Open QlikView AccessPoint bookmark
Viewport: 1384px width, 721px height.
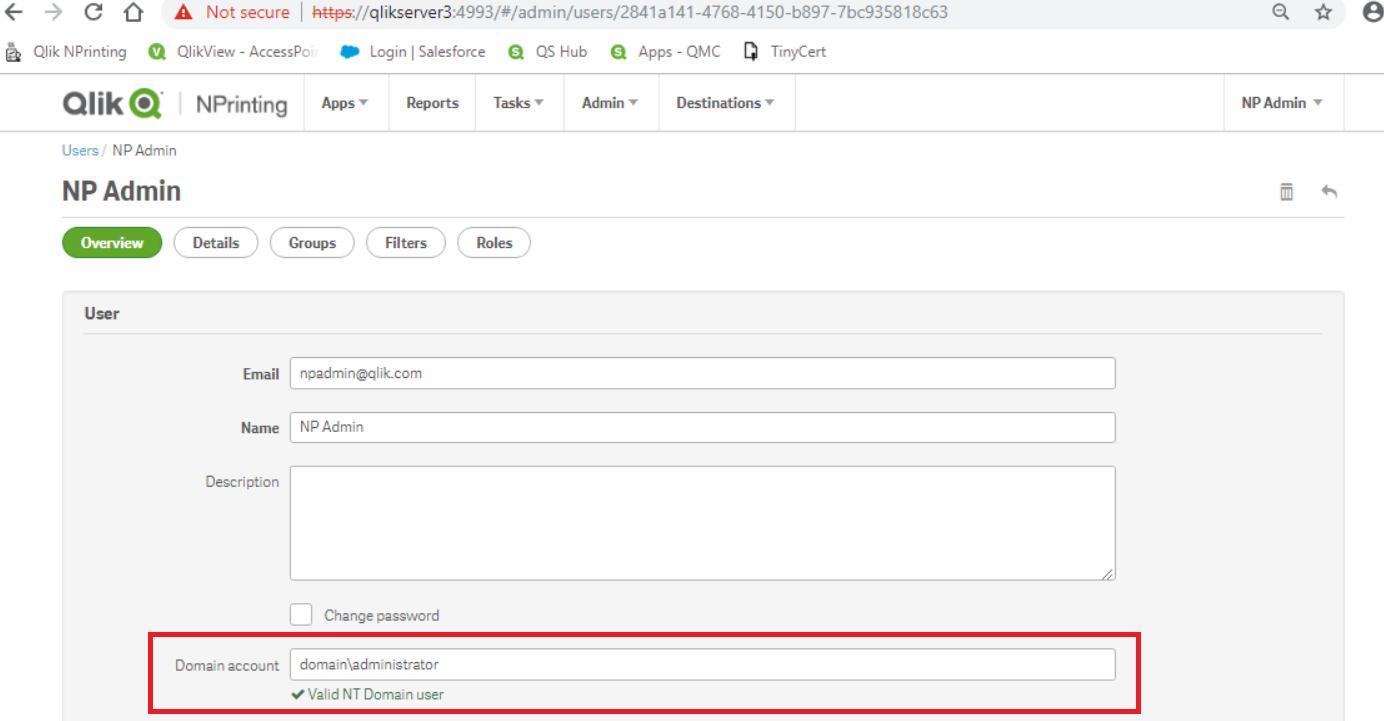232,51
